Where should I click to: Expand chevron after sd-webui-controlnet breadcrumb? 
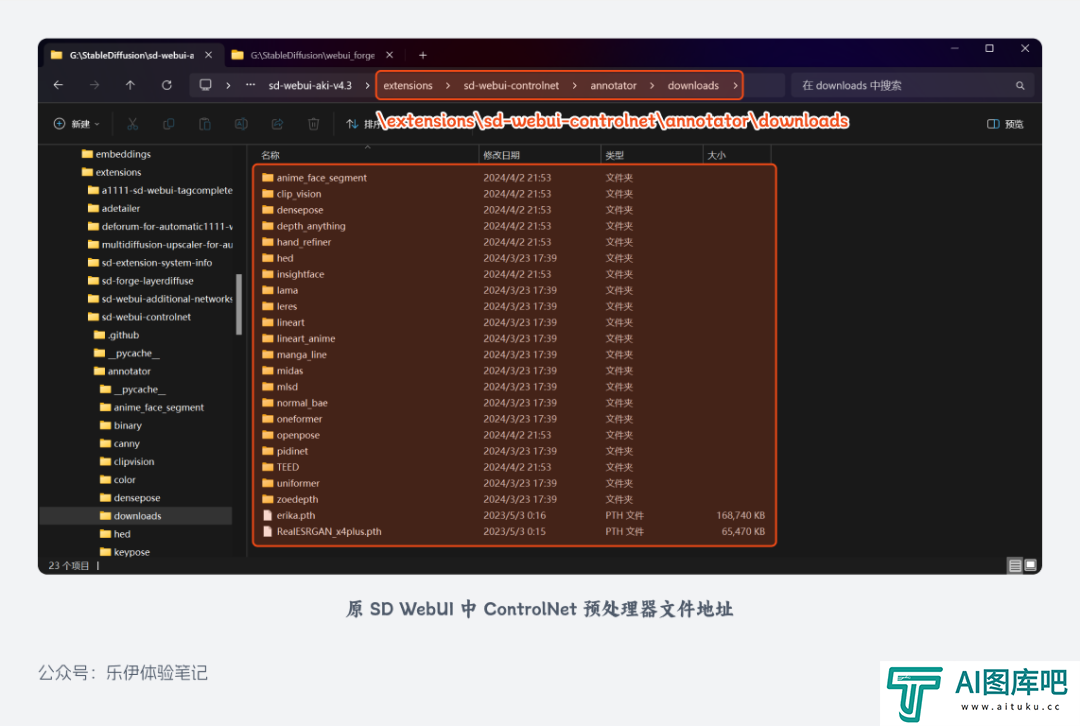tap(574, 85)
